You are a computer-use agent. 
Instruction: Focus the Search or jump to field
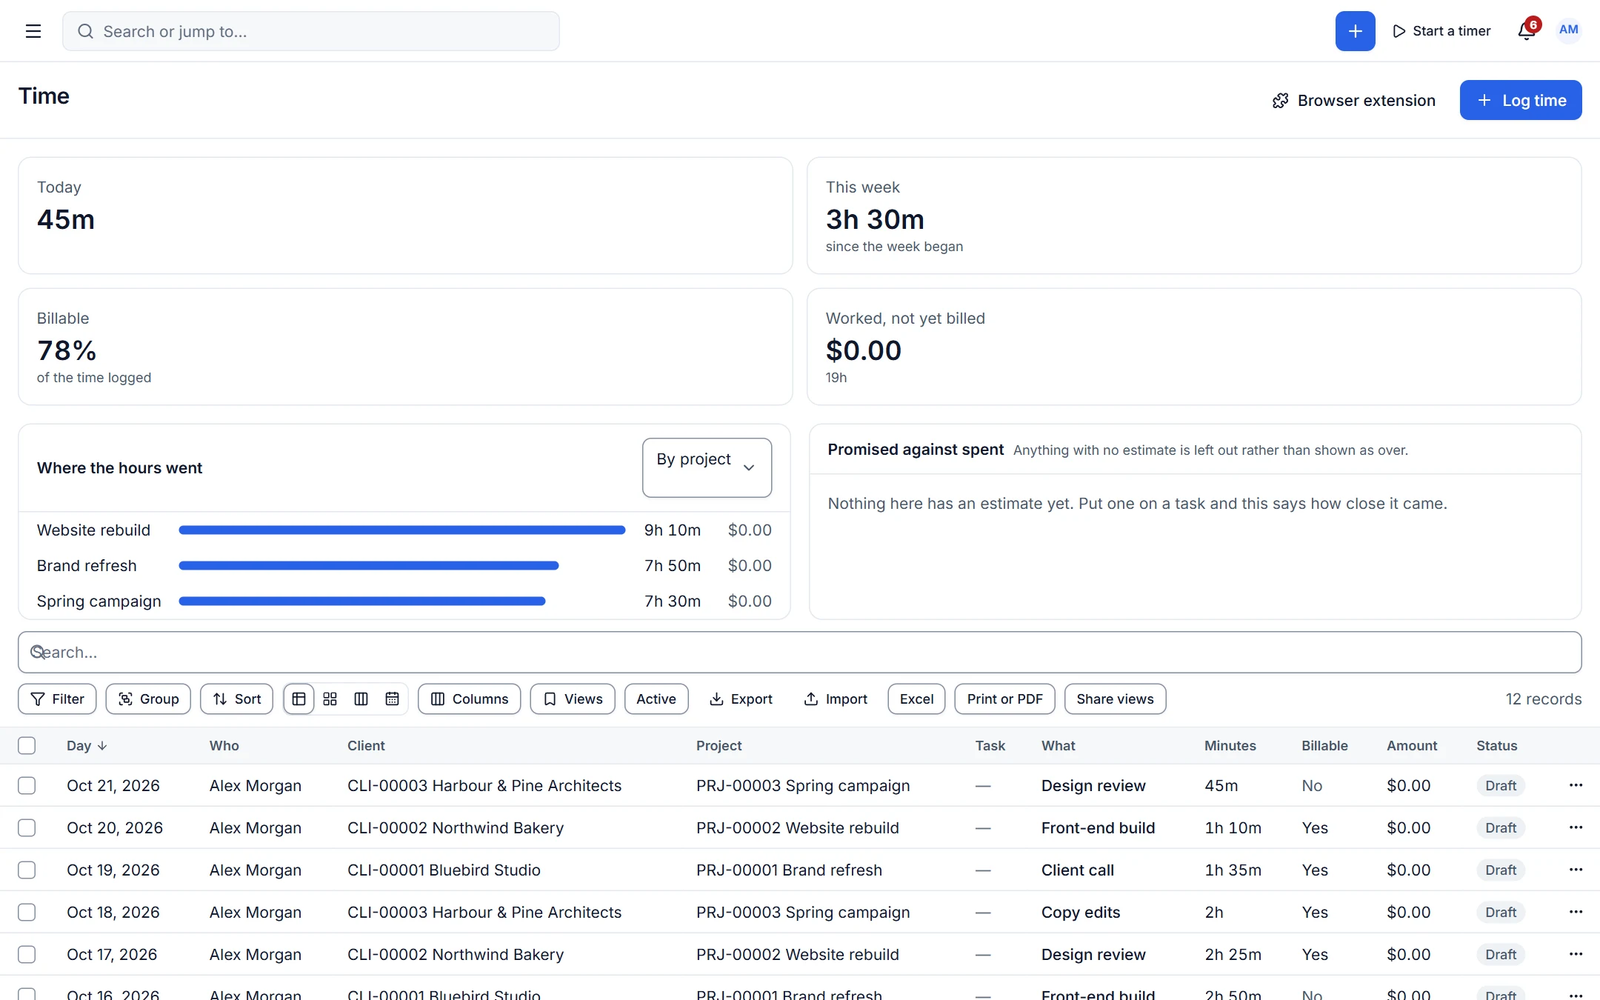[x=311, y=31]
